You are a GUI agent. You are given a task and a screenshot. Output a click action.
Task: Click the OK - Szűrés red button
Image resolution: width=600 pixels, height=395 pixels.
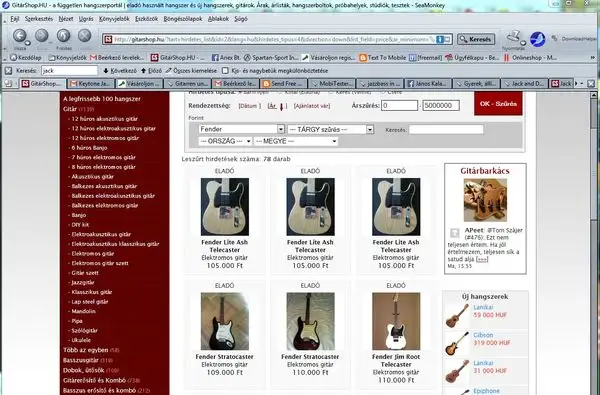point(498,104)
